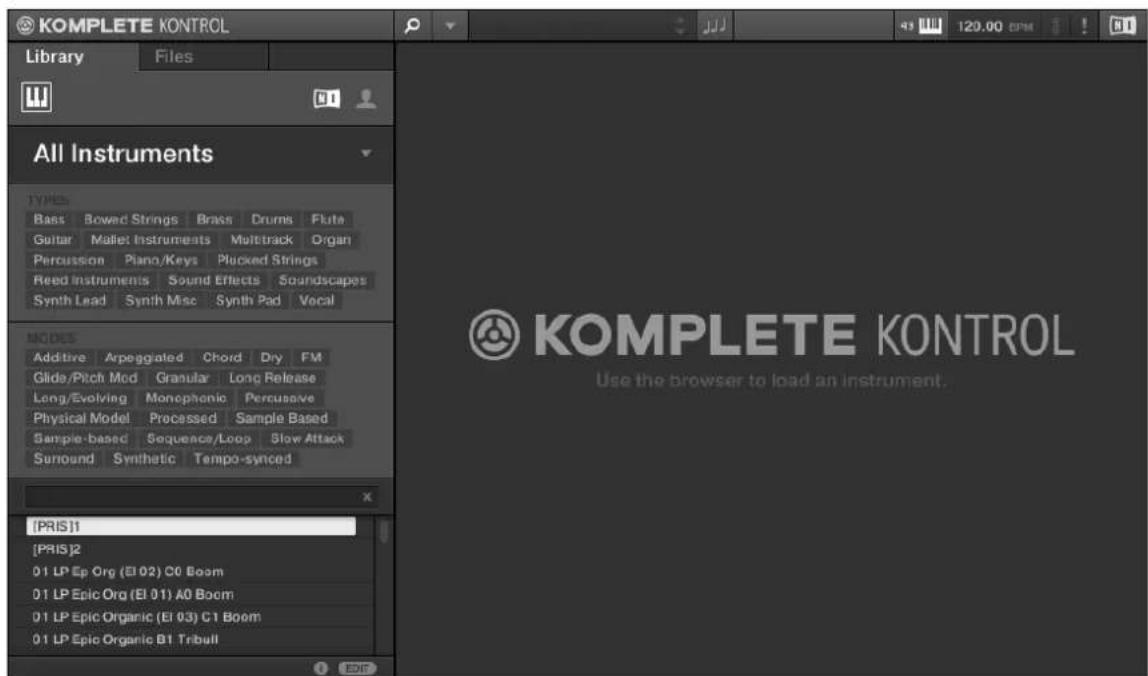This screenshot has width=1148, height=676.
Task: Select the Plucked Strings type tag
Action: click(268, 260)
